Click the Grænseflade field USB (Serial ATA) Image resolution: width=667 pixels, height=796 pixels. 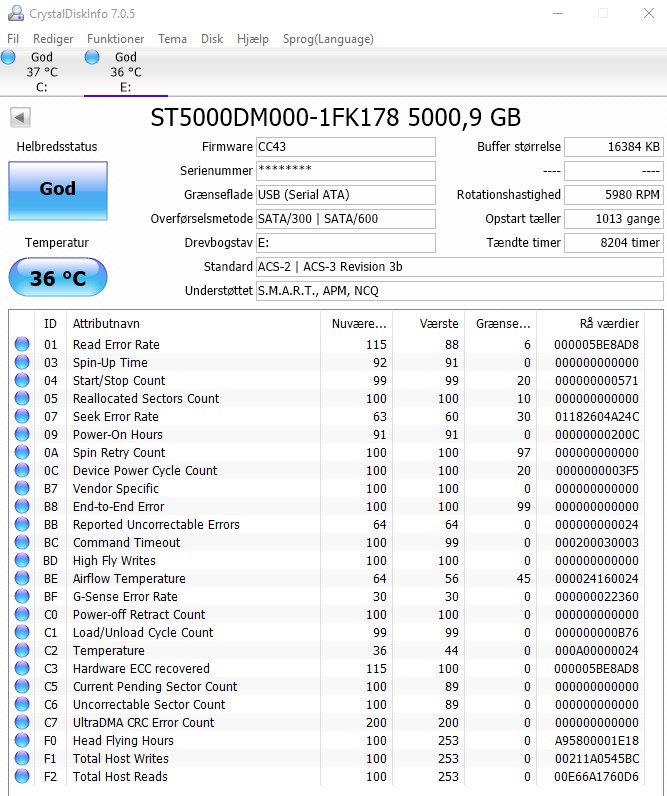point(346,195)
